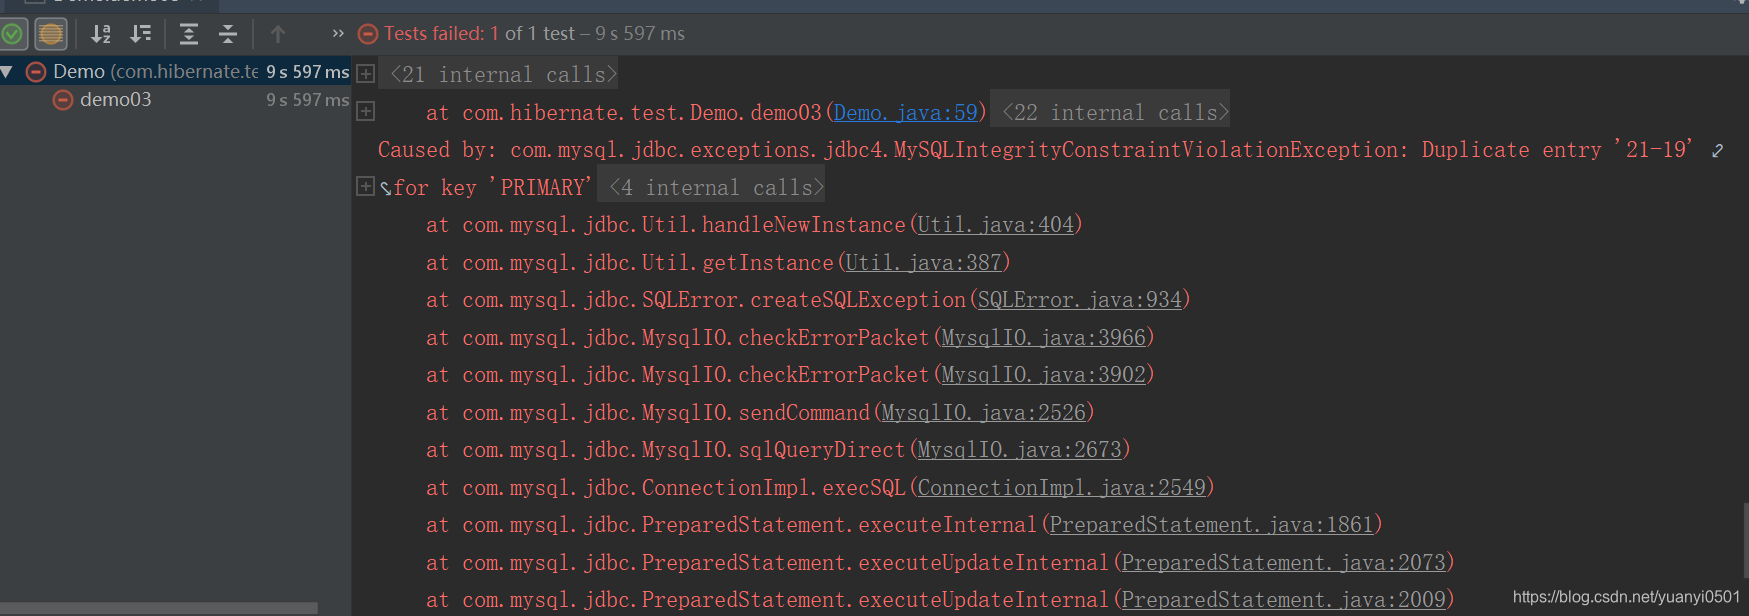Screen dimensions: 1749x616
Task: Click the Tests failed status text
Action: pos(534,33)
